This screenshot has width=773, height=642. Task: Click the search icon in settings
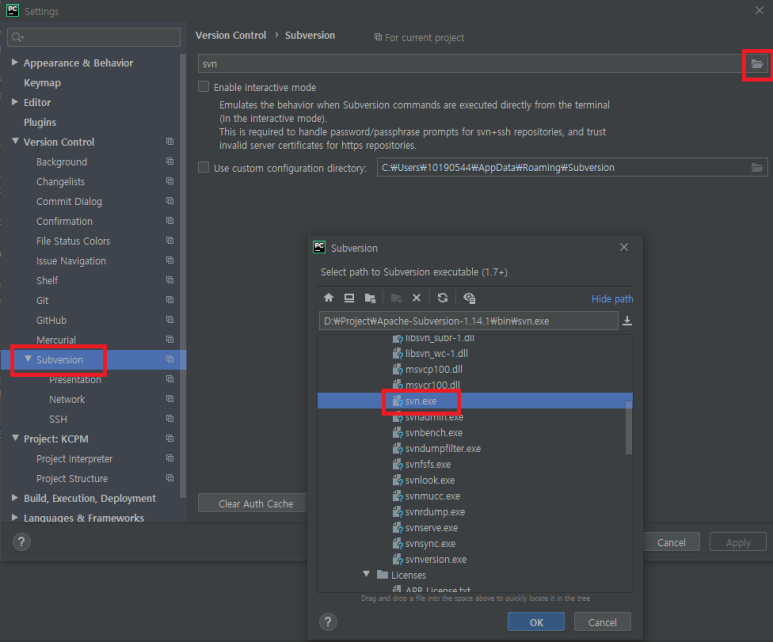click(x=17, y=37)
